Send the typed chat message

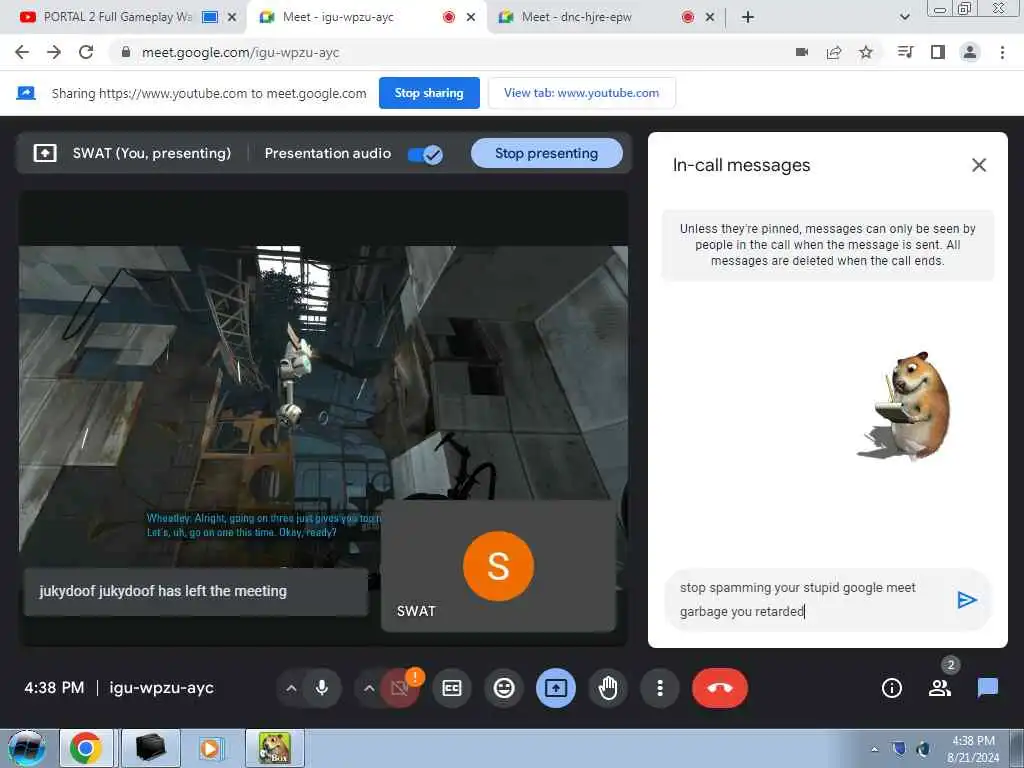967,600
